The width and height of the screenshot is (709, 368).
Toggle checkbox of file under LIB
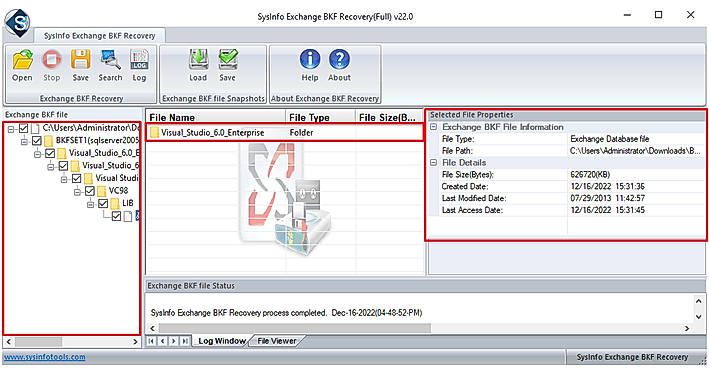[x=116, y=216]
